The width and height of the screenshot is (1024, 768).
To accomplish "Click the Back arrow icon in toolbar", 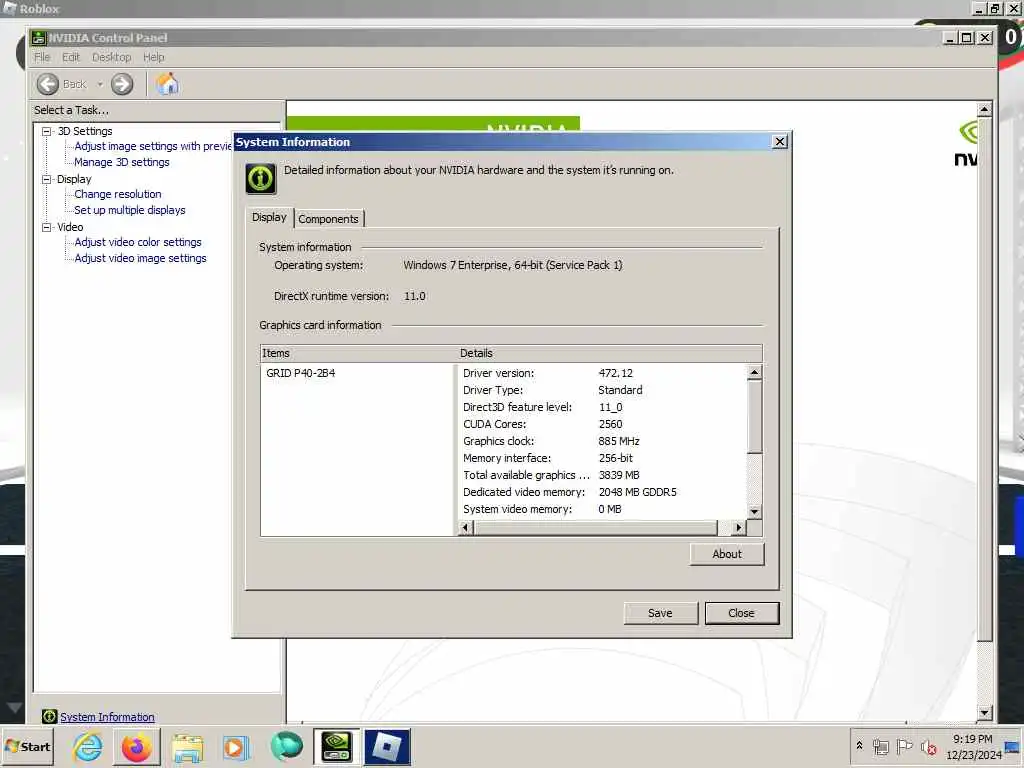I will [47, 84].
